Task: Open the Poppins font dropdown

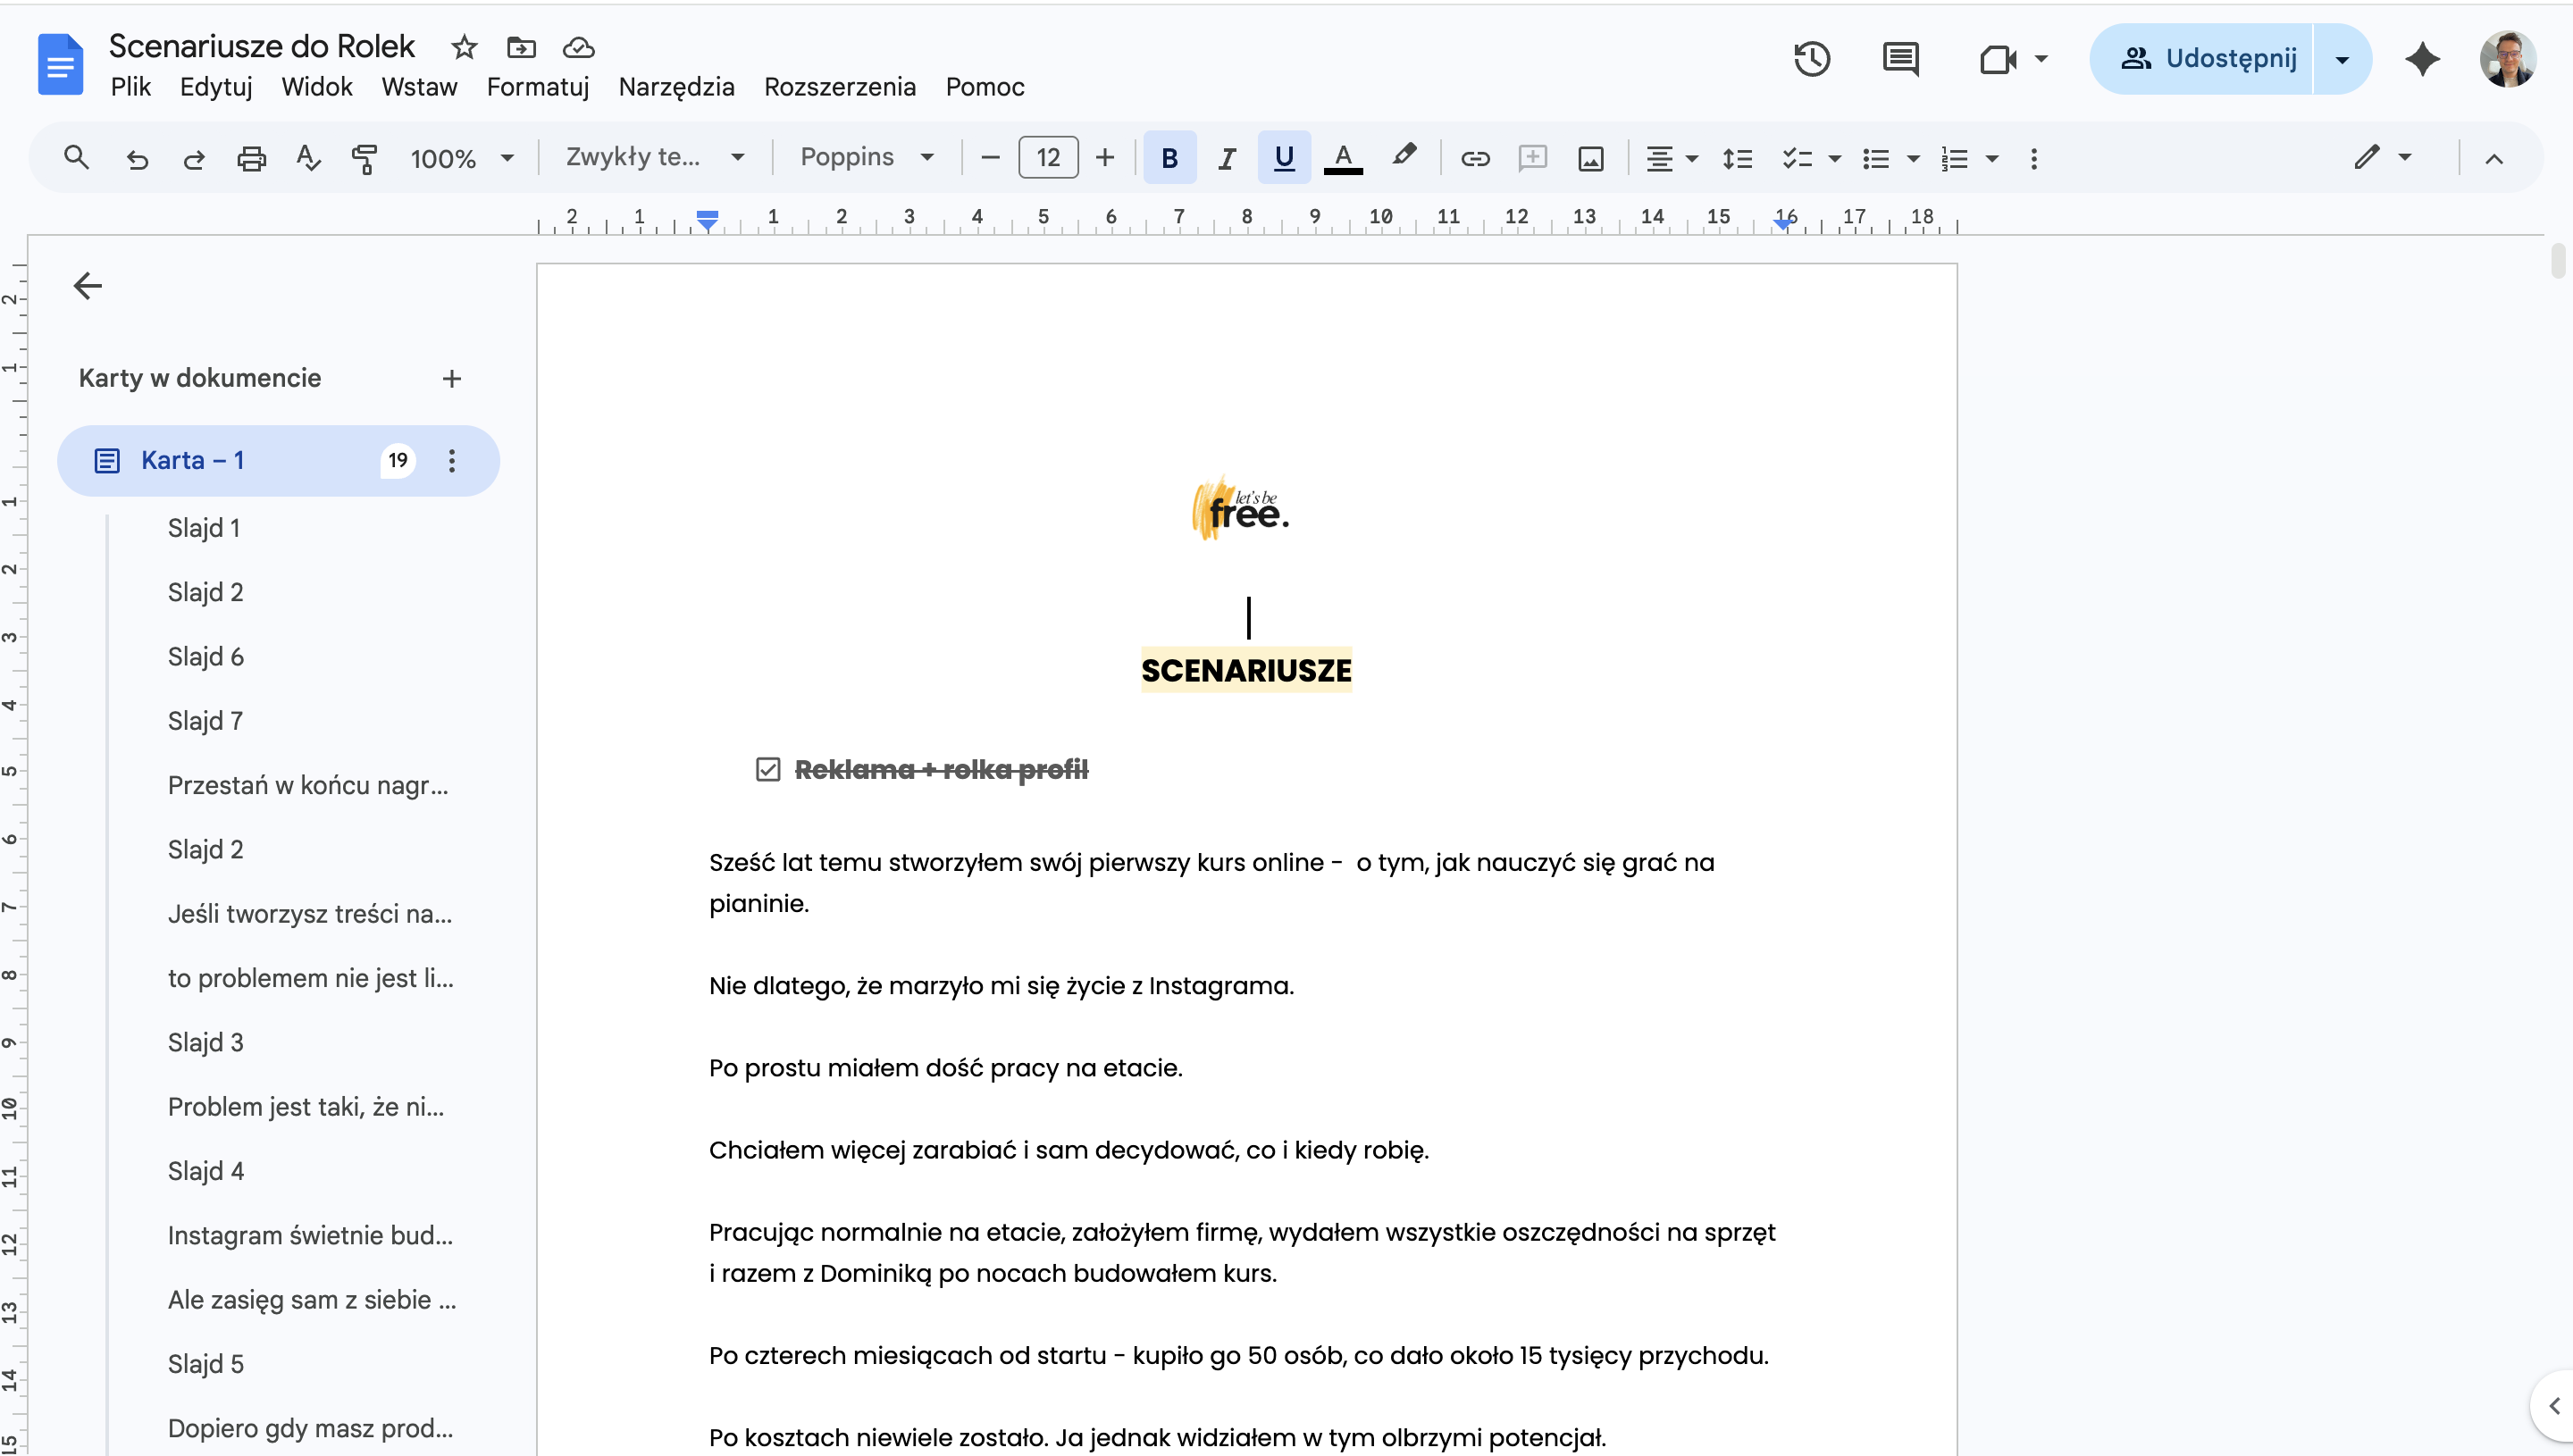Action: (867, 157)
